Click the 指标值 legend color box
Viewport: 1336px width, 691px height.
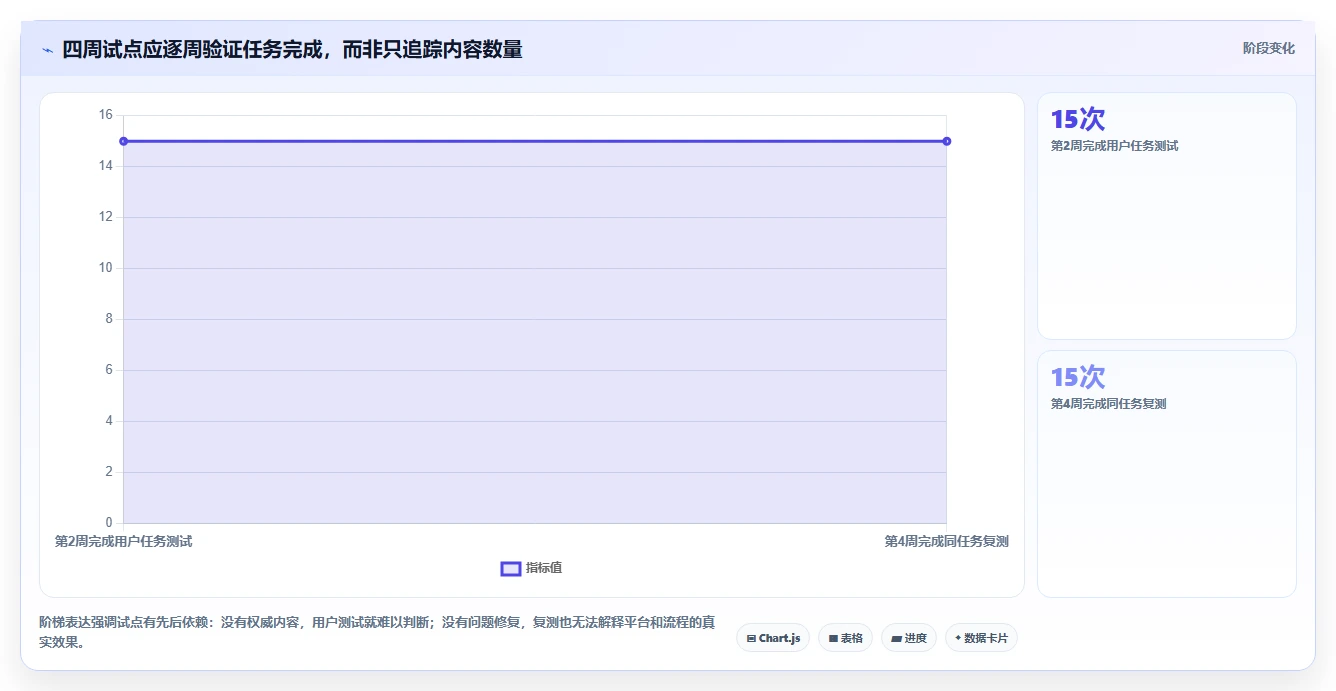click(x=510, y=568)
